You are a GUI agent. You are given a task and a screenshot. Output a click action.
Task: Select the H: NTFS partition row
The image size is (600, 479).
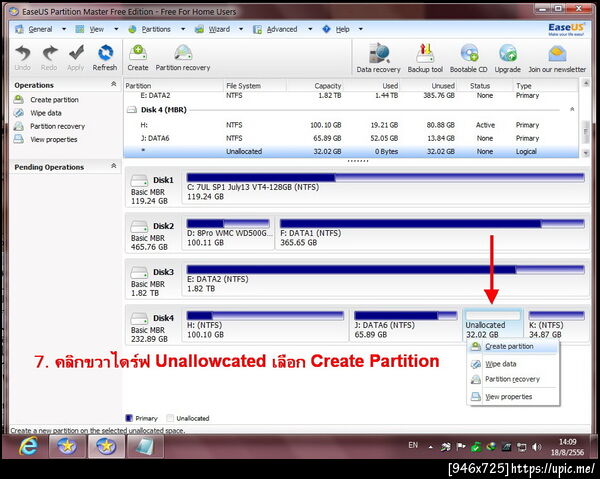pyautogui.click(x=351, y=125)
